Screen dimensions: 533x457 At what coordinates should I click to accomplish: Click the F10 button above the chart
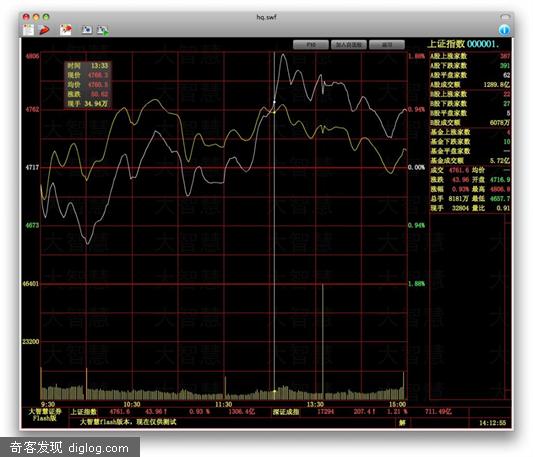pos(311,45)
